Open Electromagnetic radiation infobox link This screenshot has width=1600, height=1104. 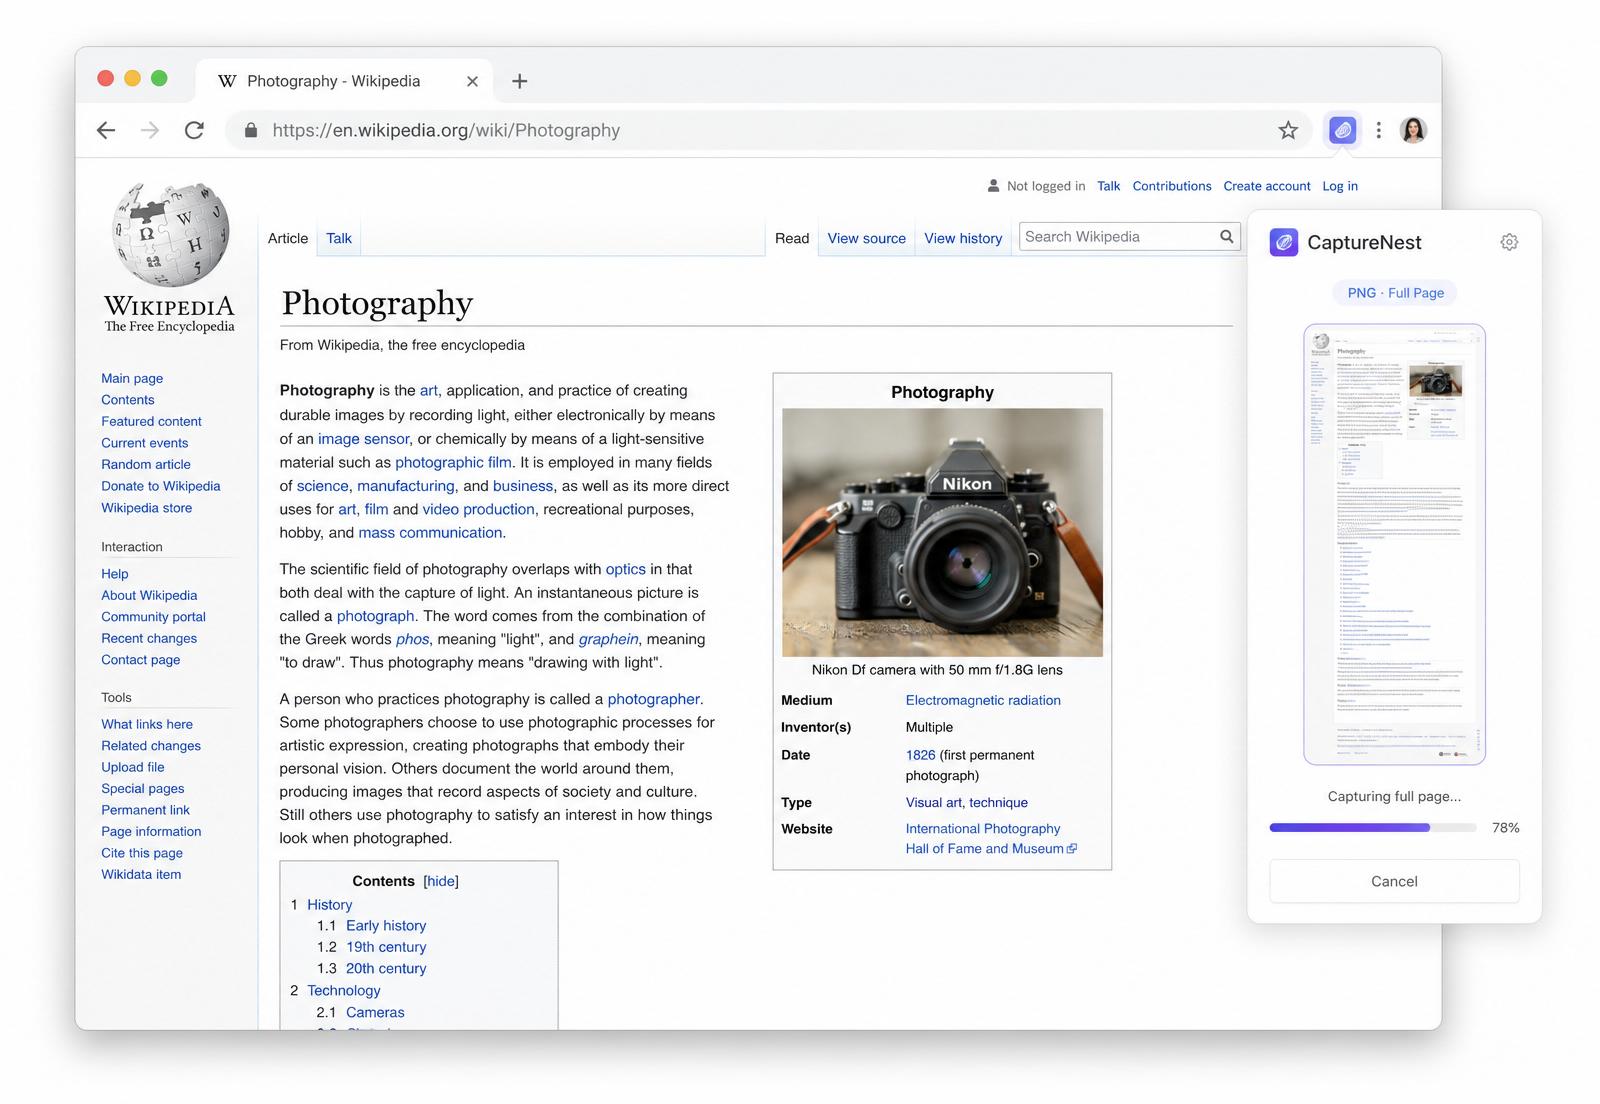tap(983, 700)
